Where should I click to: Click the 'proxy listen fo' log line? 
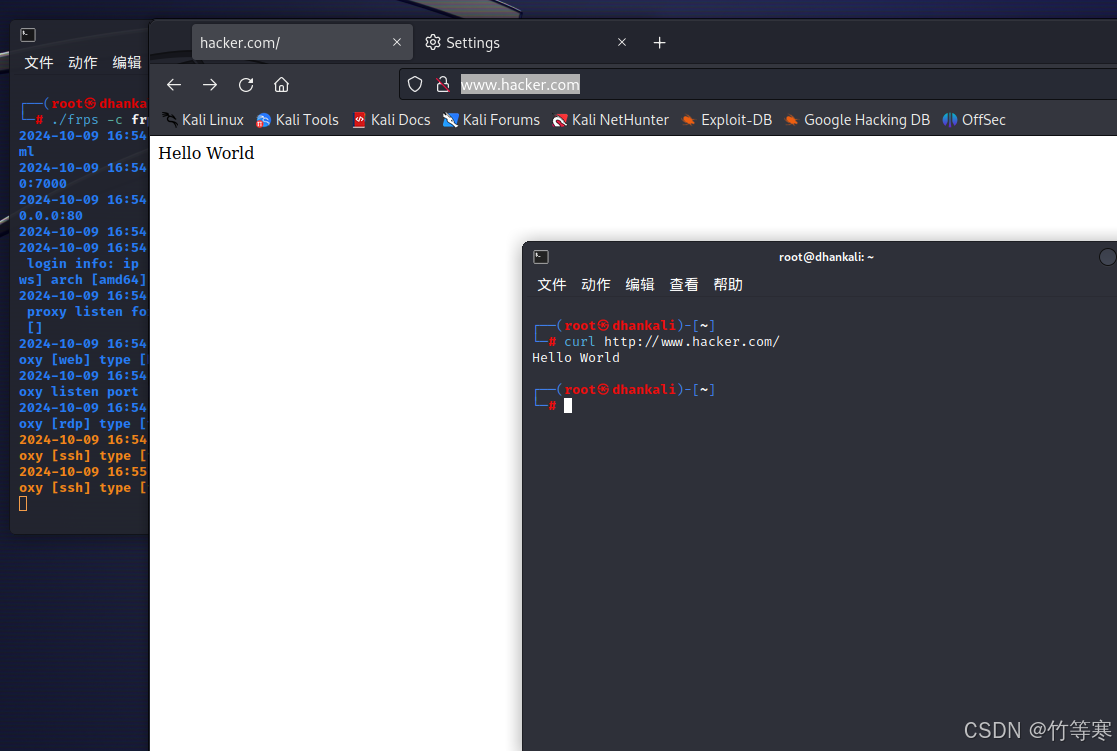(86, 311)
